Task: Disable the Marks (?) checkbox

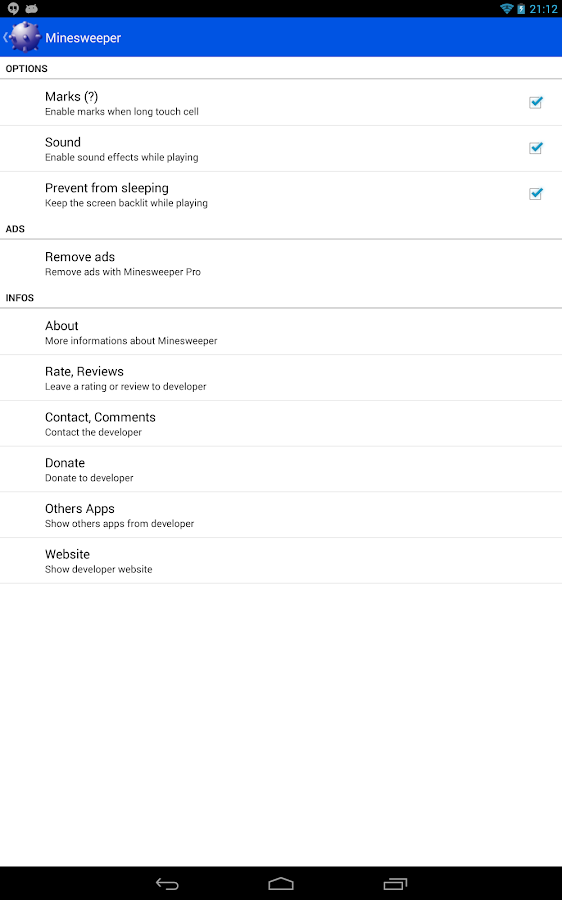Action: [x=536, y=102]
